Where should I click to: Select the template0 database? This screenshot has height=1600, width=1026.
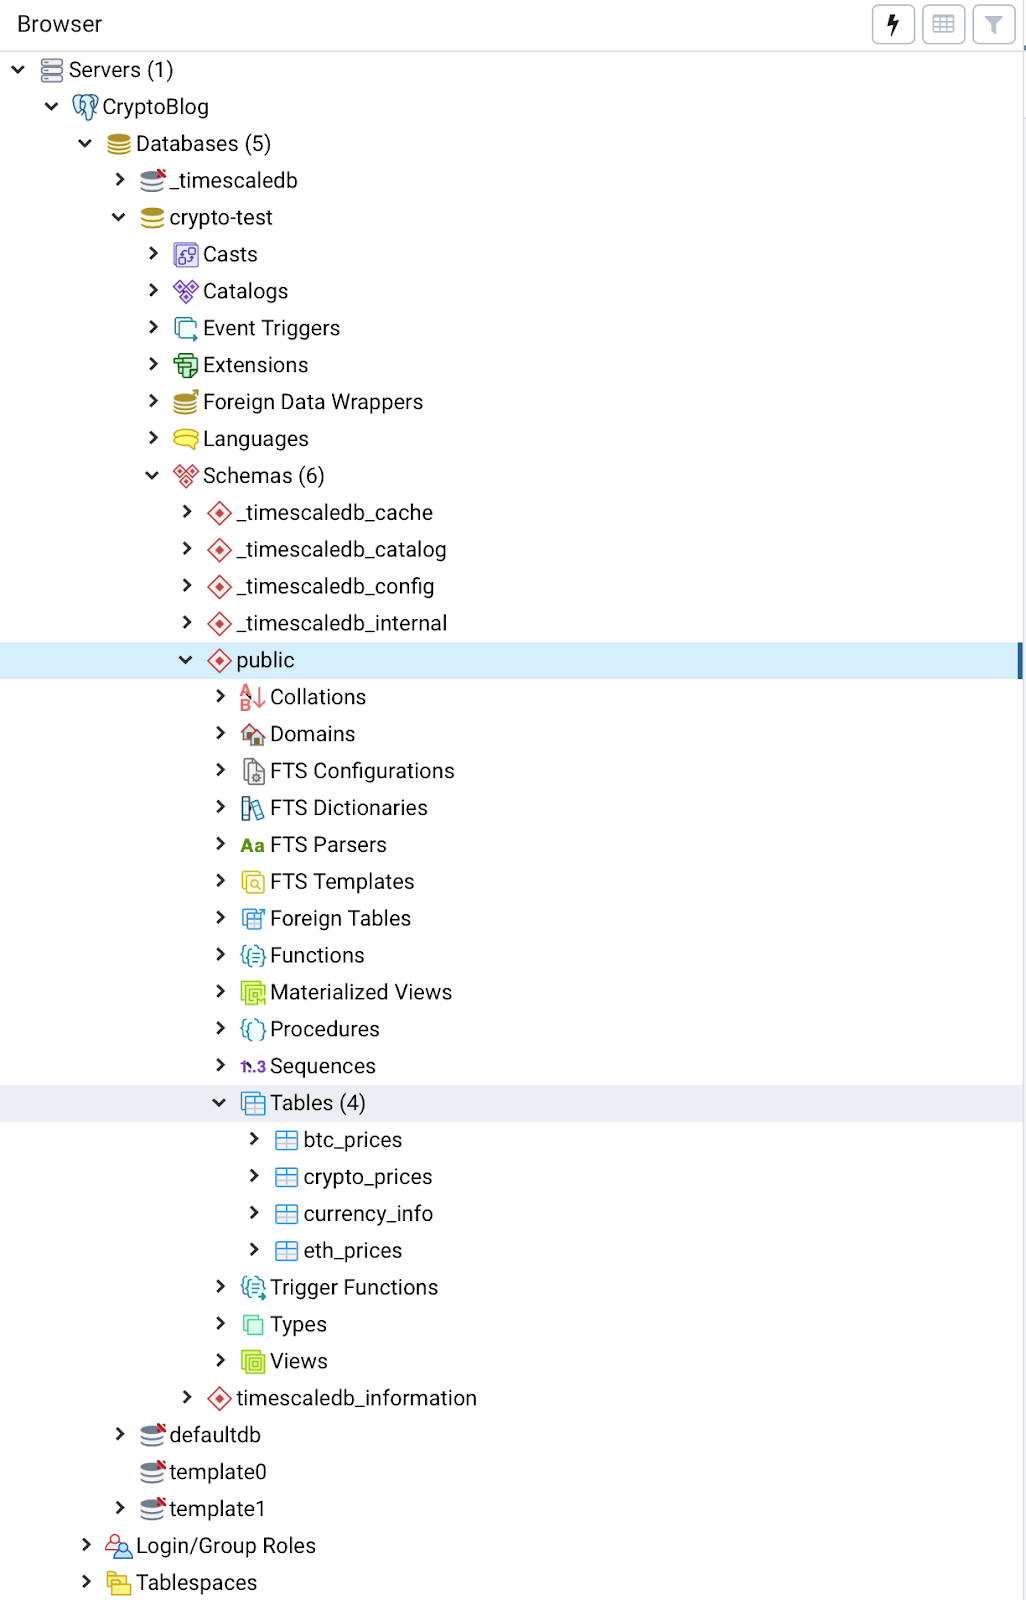(x=217, y=1472)
